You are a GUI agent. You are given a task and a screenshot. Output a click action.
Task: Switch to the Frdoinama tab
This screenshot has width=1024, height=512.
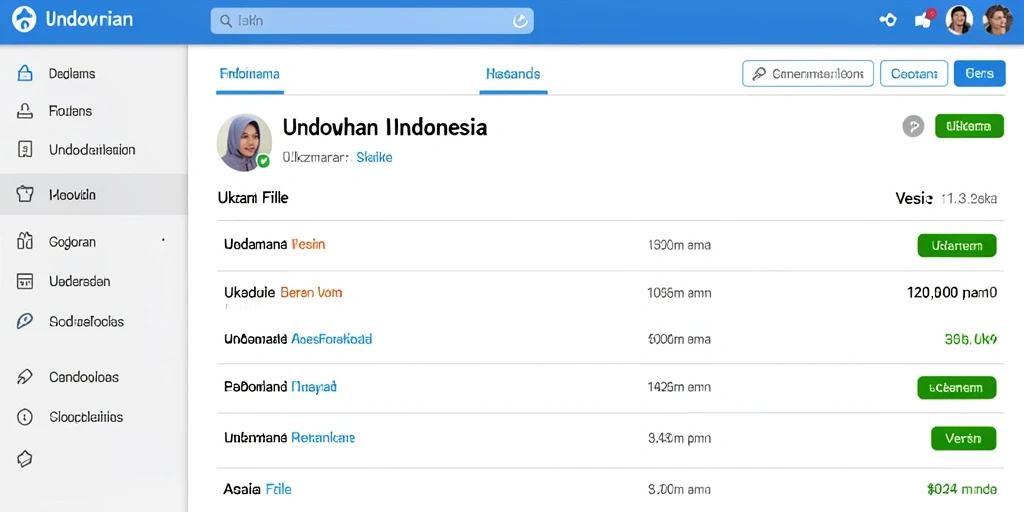249,74
